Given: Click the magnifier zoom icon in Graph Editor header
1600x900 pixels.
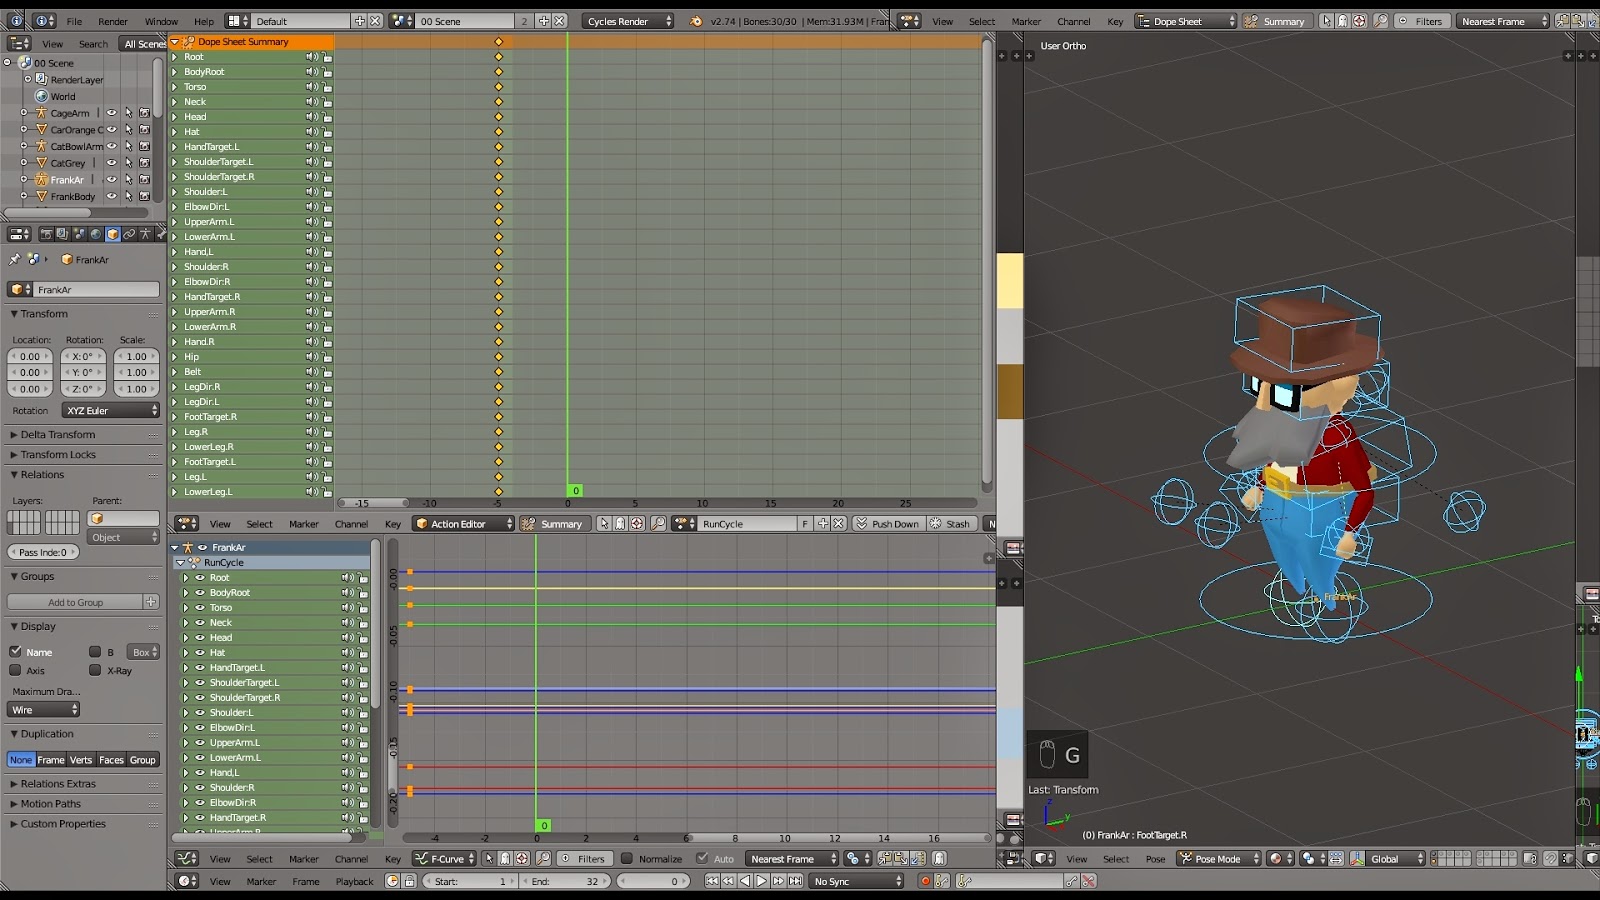Looking at the screenshot, I should coord(542,858).
